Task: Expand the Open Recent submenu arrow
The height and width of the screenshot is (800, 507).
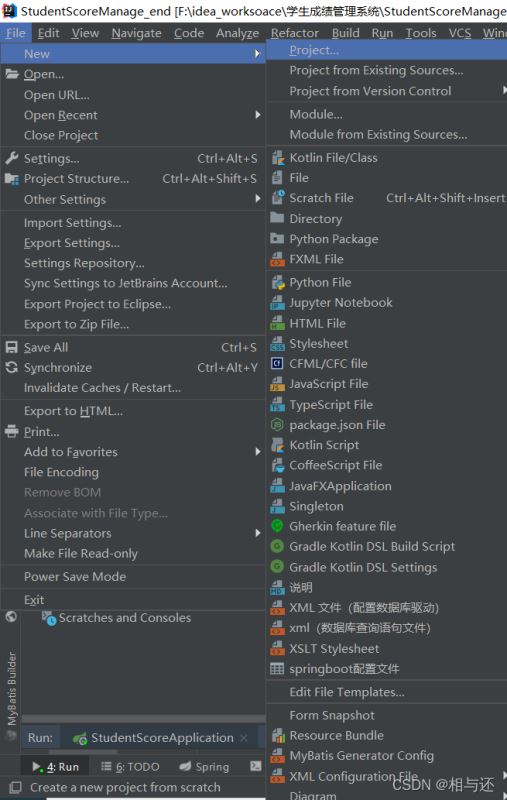Action: click(258, 115)
